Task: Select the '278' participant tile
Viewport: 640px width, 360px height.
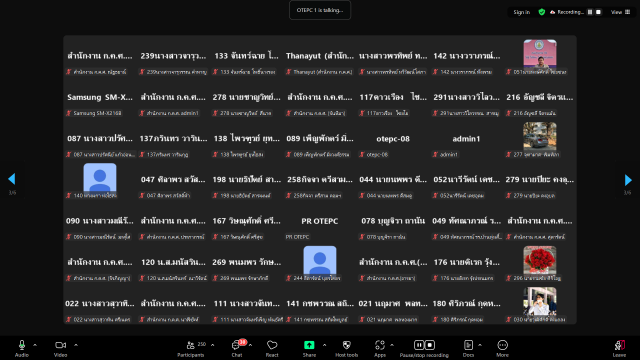Action: click(247, 98)
